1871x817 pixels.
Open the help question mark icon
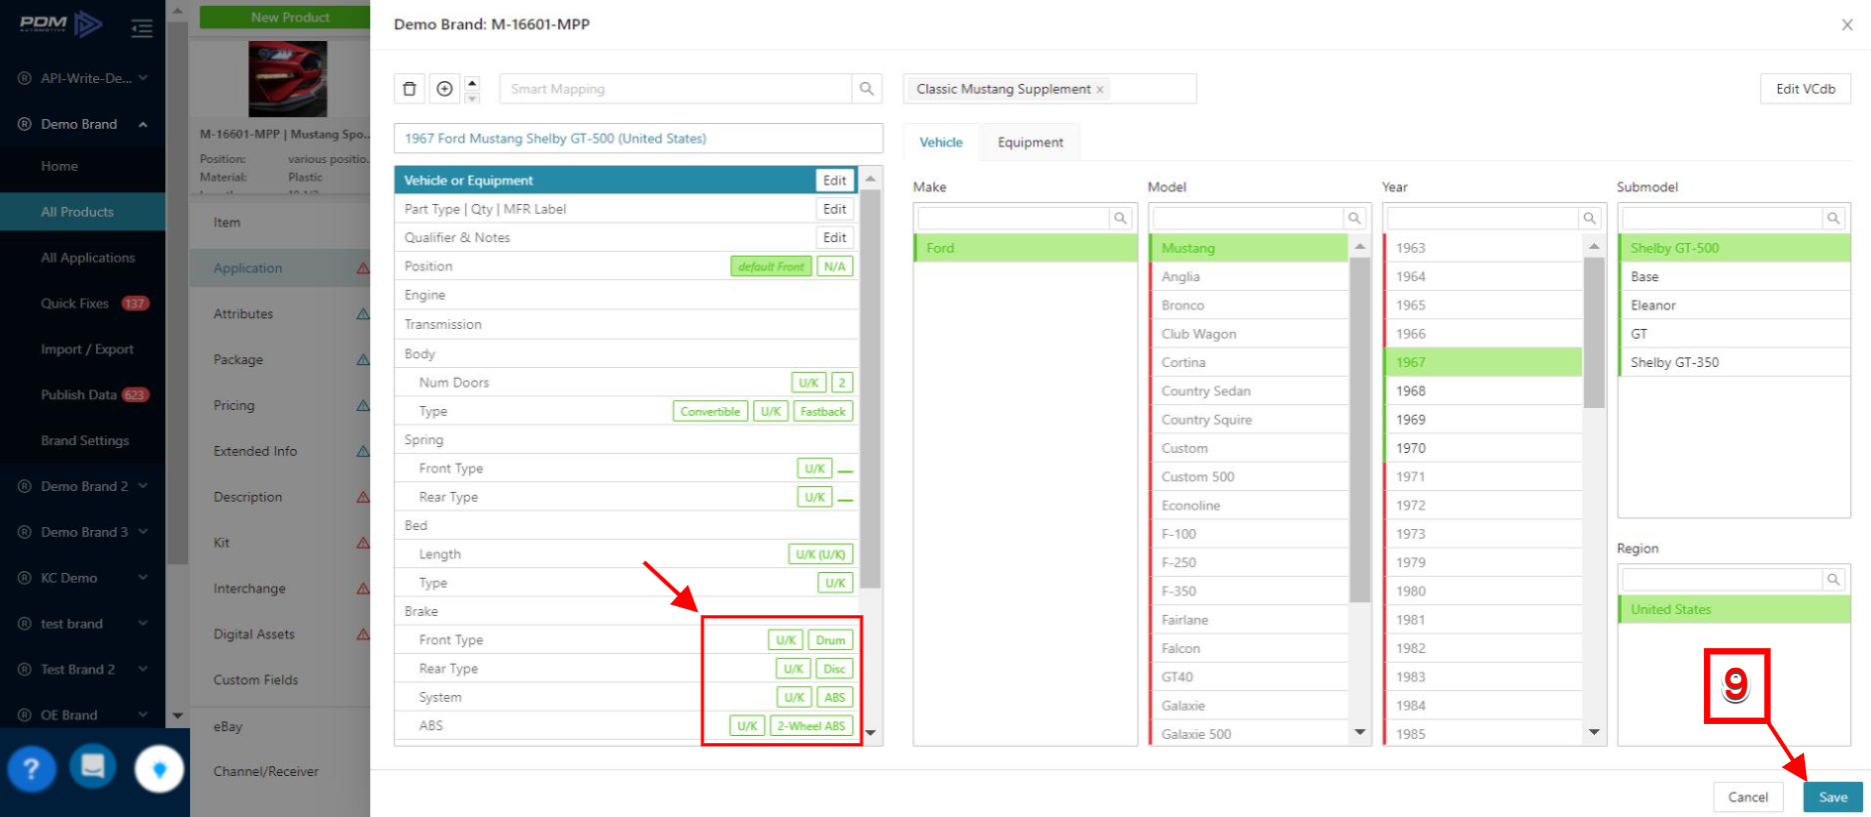coord(32,769)
